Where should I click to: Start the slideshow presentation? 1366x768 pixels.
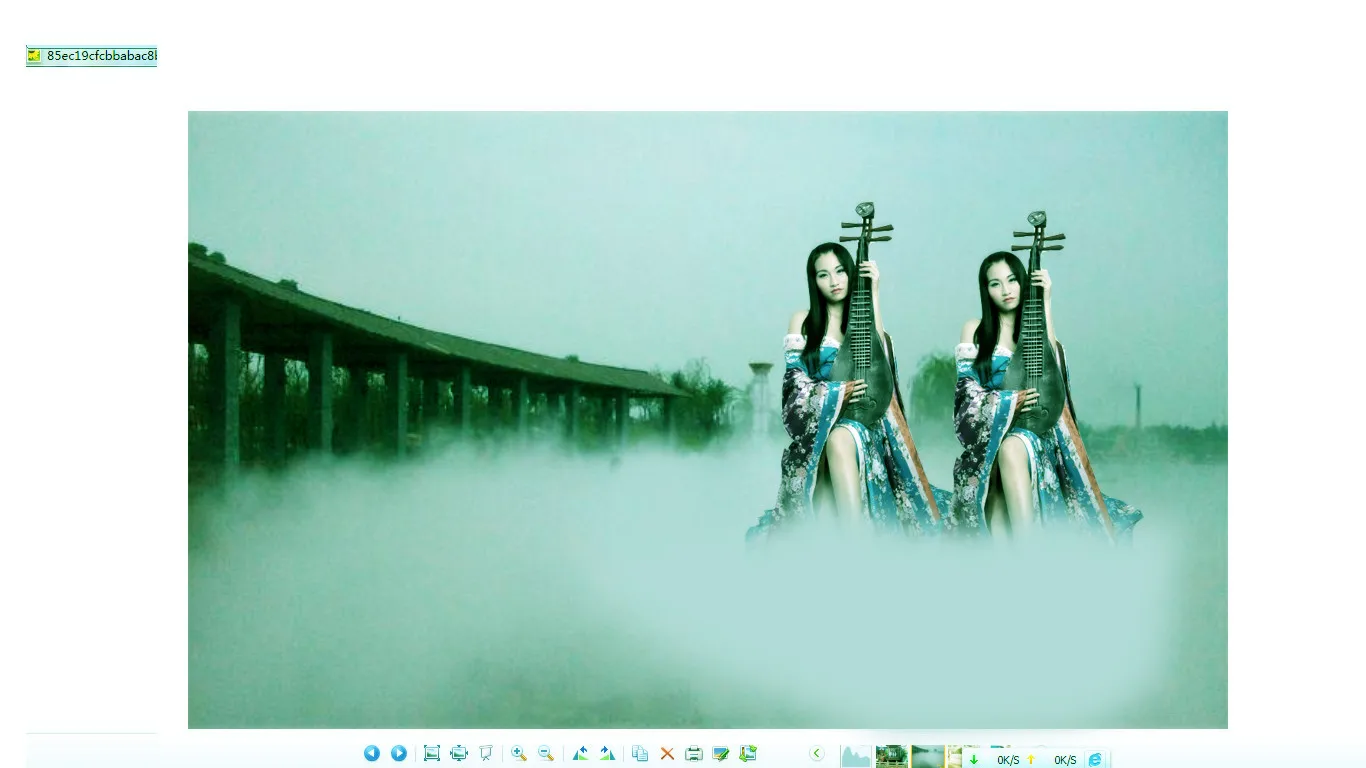[x=486, y=753]
